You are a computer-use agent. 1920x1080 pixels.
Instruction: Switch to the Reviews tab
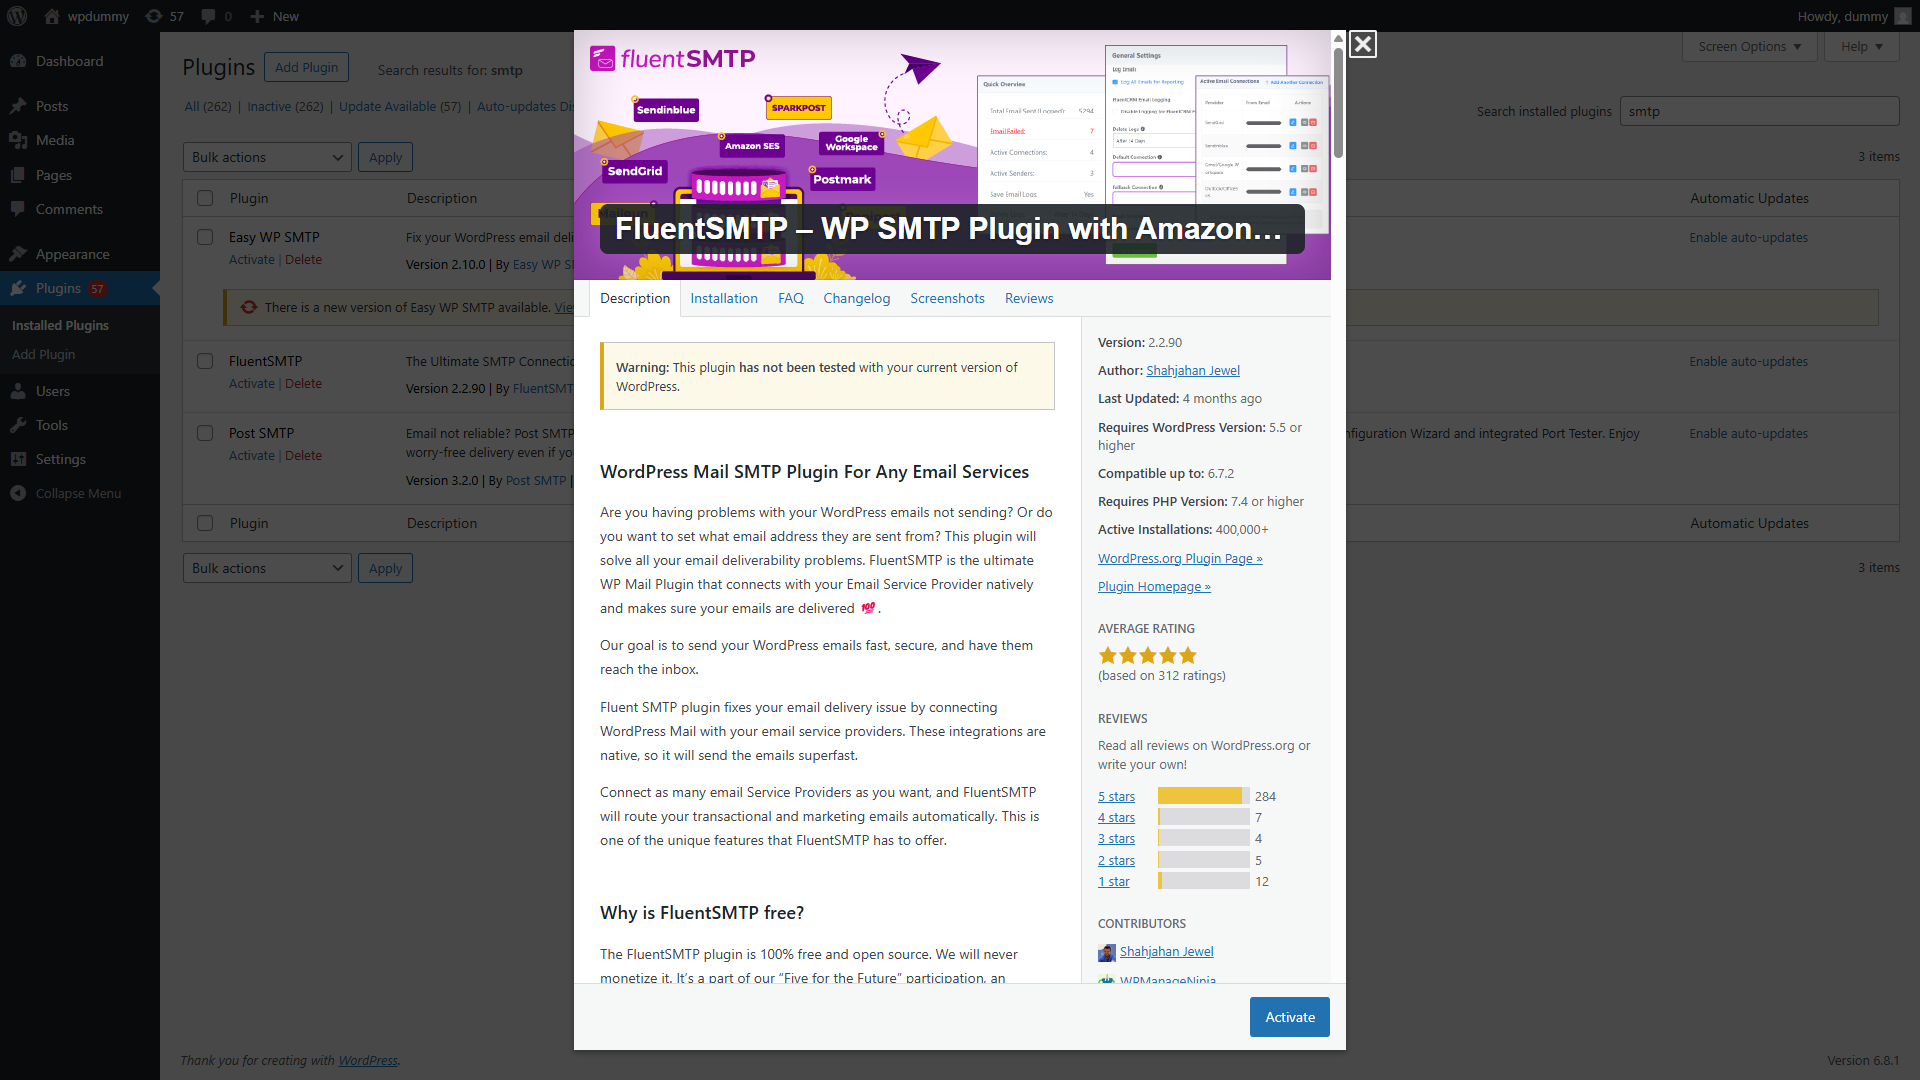point(1029,298)
